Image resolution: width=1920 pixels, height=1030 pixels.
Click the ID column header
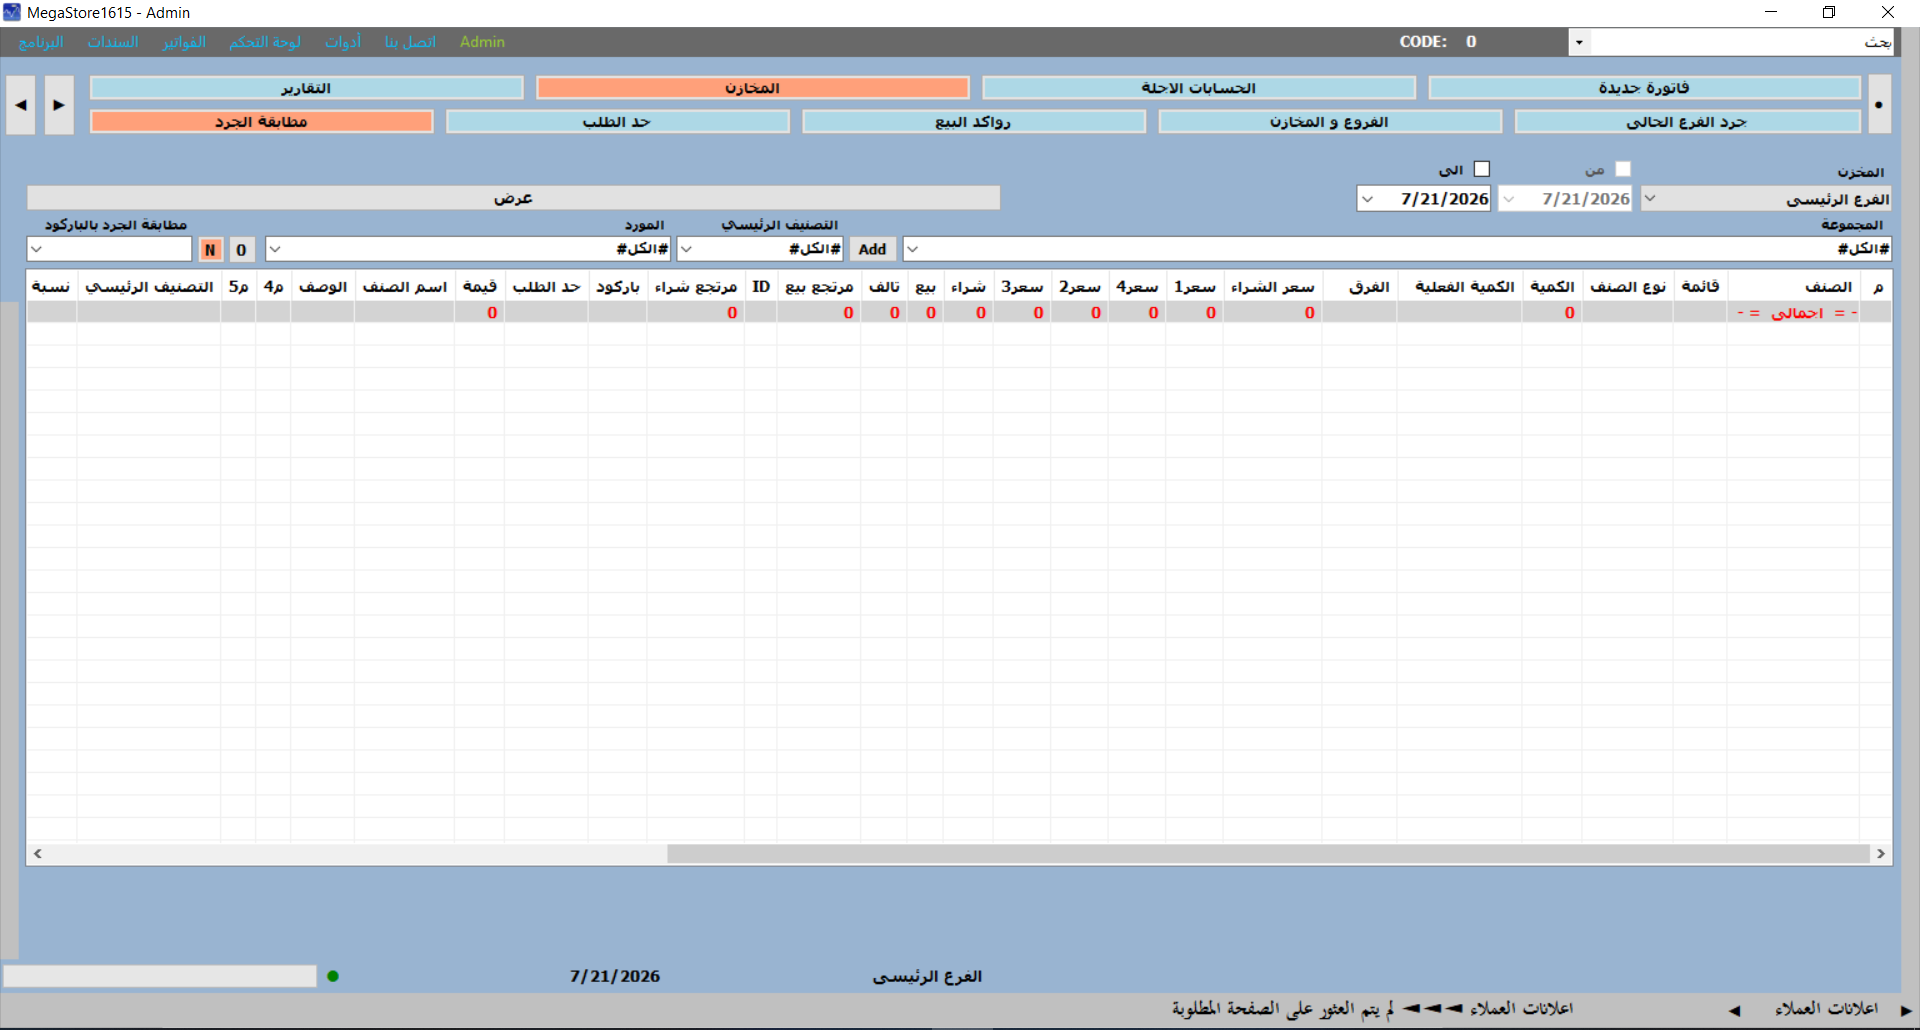(x=761, y=287)
